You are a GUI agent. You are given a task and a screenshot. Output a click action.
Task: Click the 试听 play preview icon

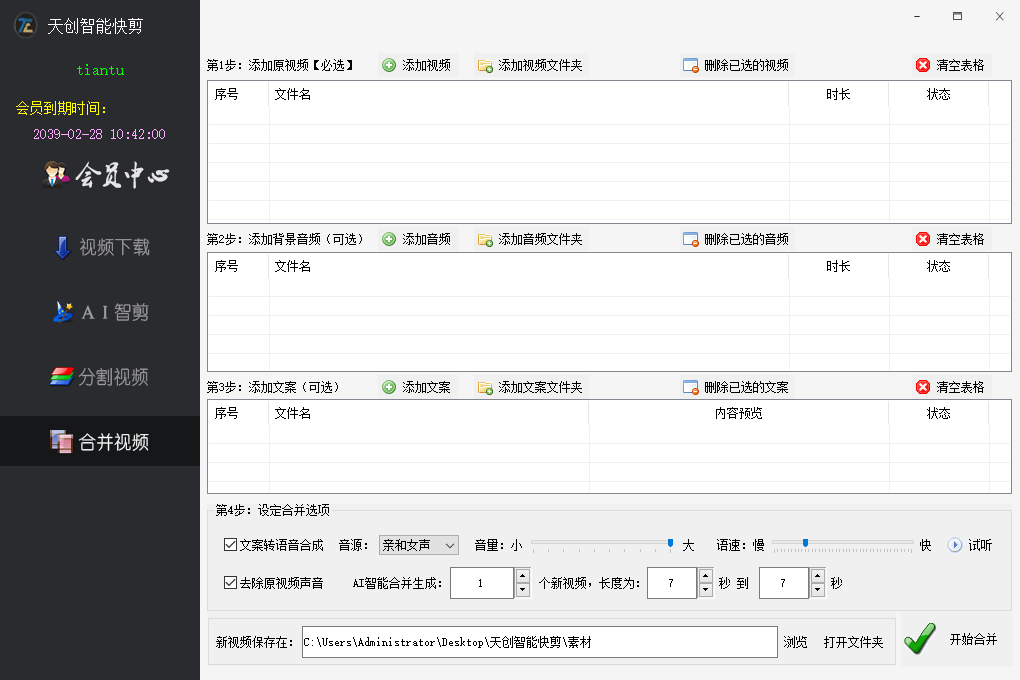tap(954, 545)
